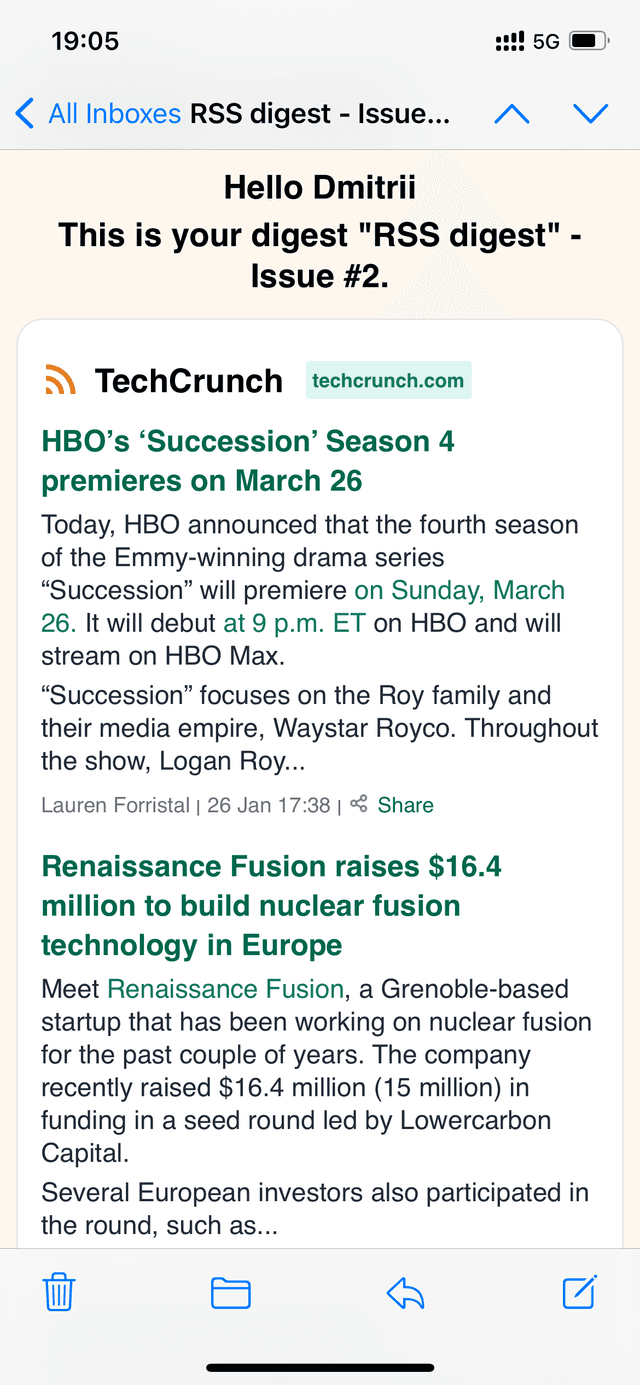Viewport: 640px width, 1385px height.
Task: Tap the TechCrunch feed title
Action: pyautogui.click(x=189, y=380)
